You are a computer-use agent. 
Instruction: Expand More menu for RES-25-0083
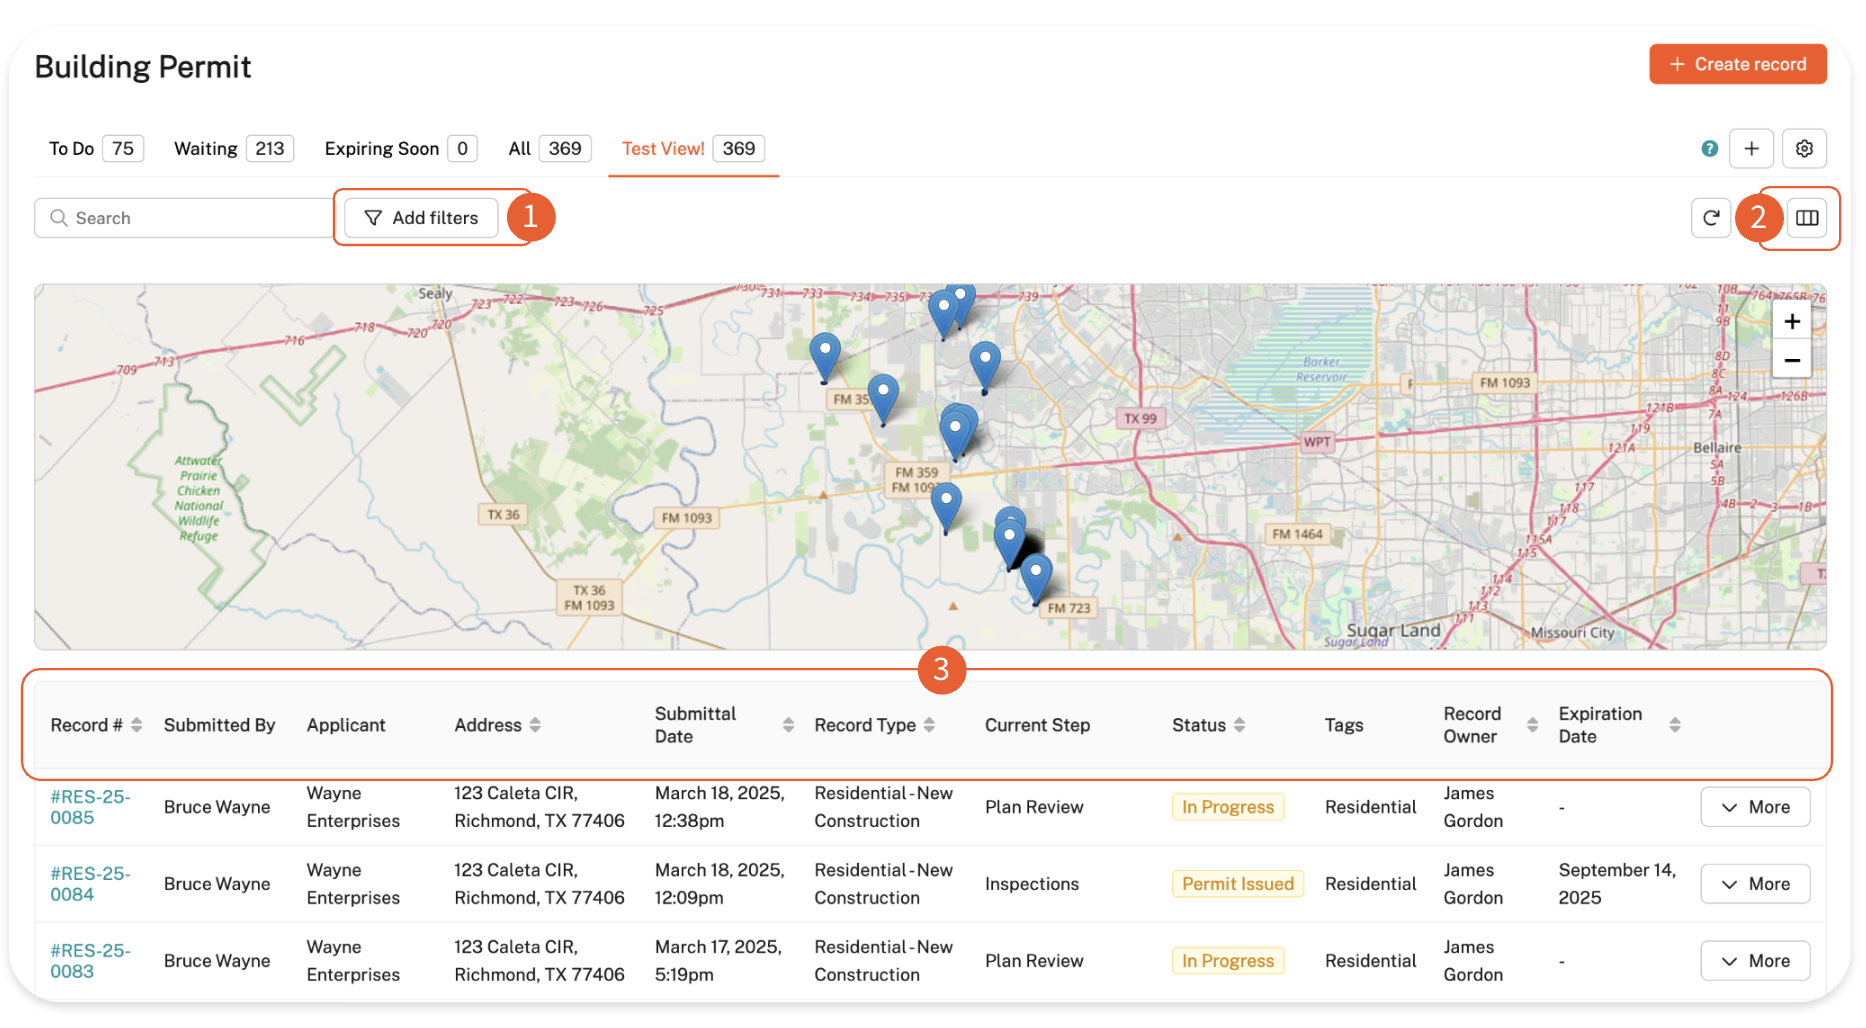pos(1754,961)
